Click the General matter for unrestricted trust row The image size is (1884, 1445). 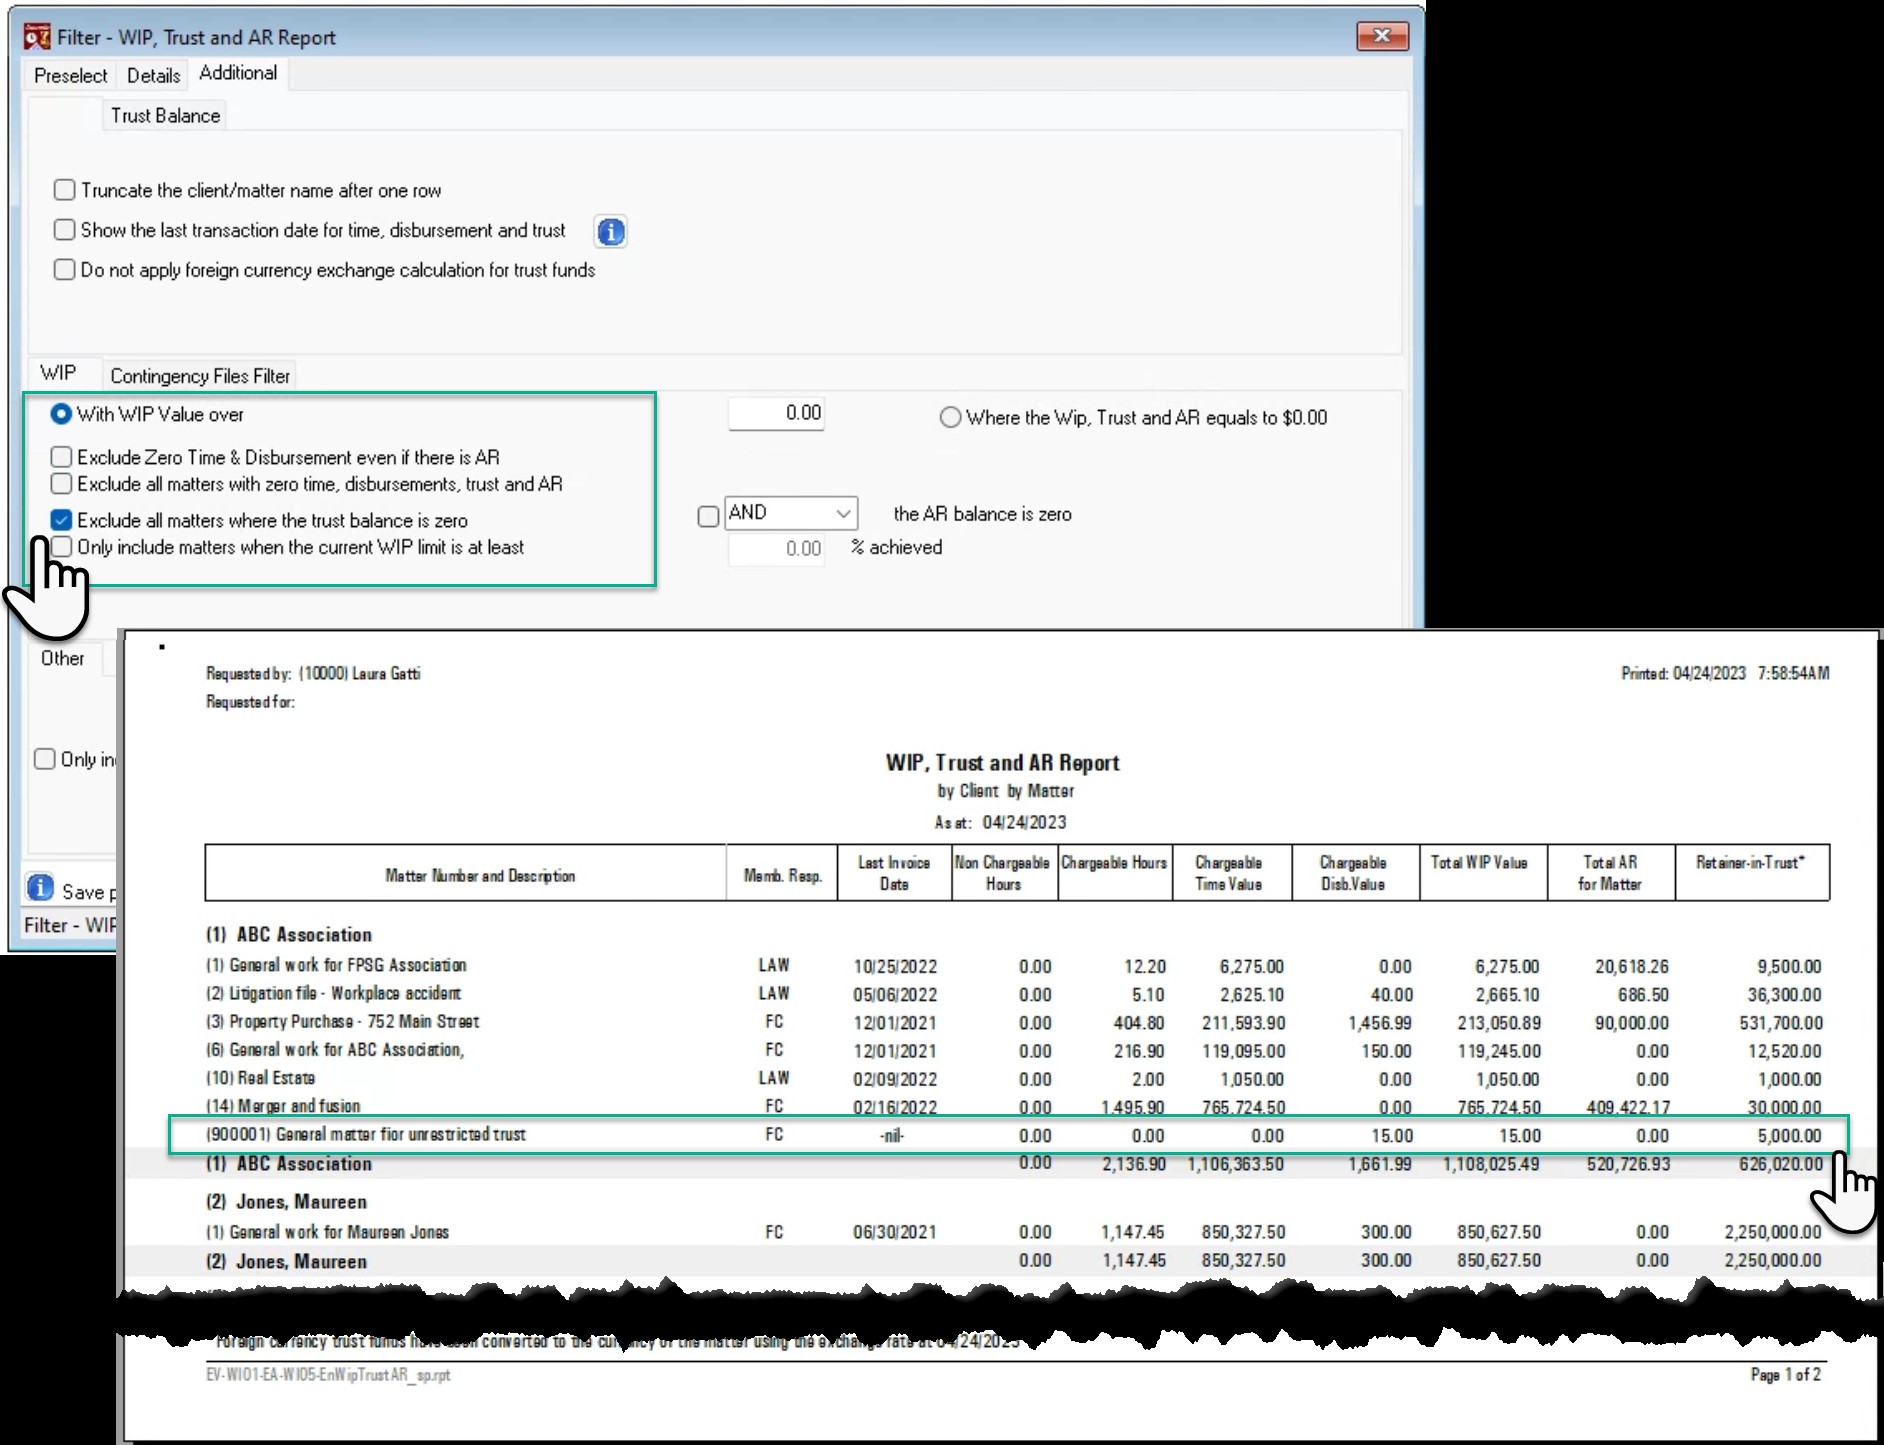click(x=1009, y=1135)
